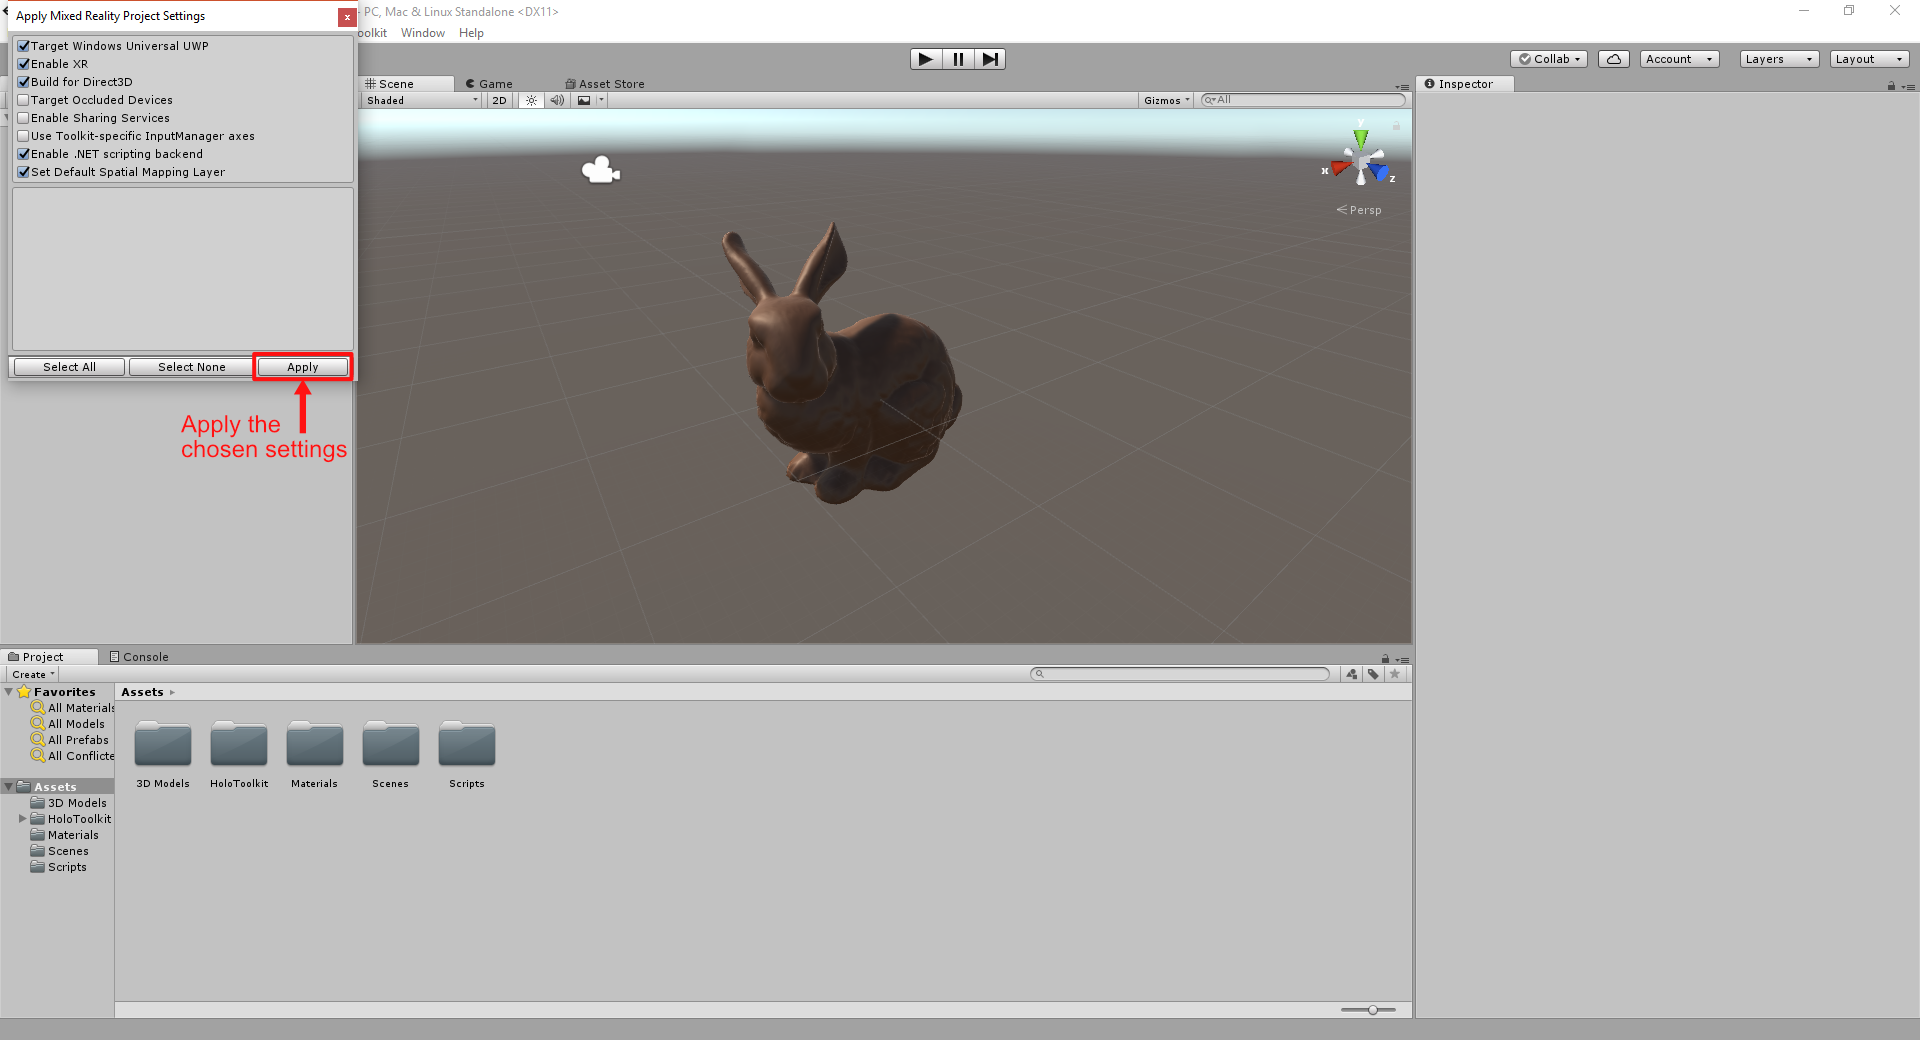This screenshot has width=1920, height=1040.
Task: Toggle scene audio speaker icon
Action: pos(557,100)
